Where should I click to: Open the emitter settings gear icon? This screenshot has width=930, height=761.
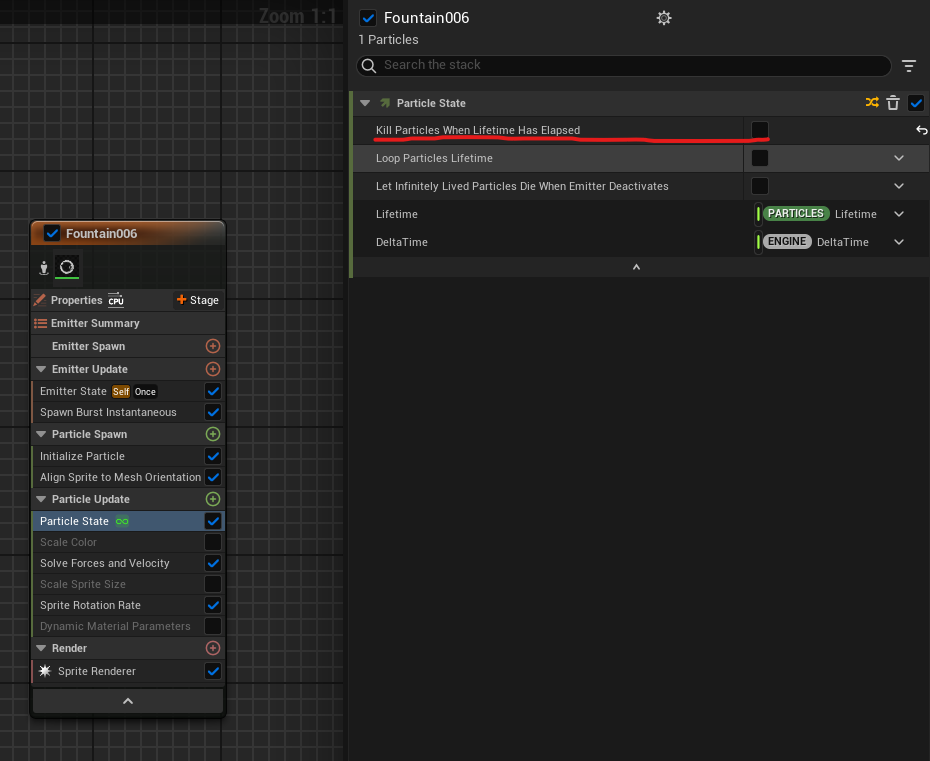coord(664,18)
